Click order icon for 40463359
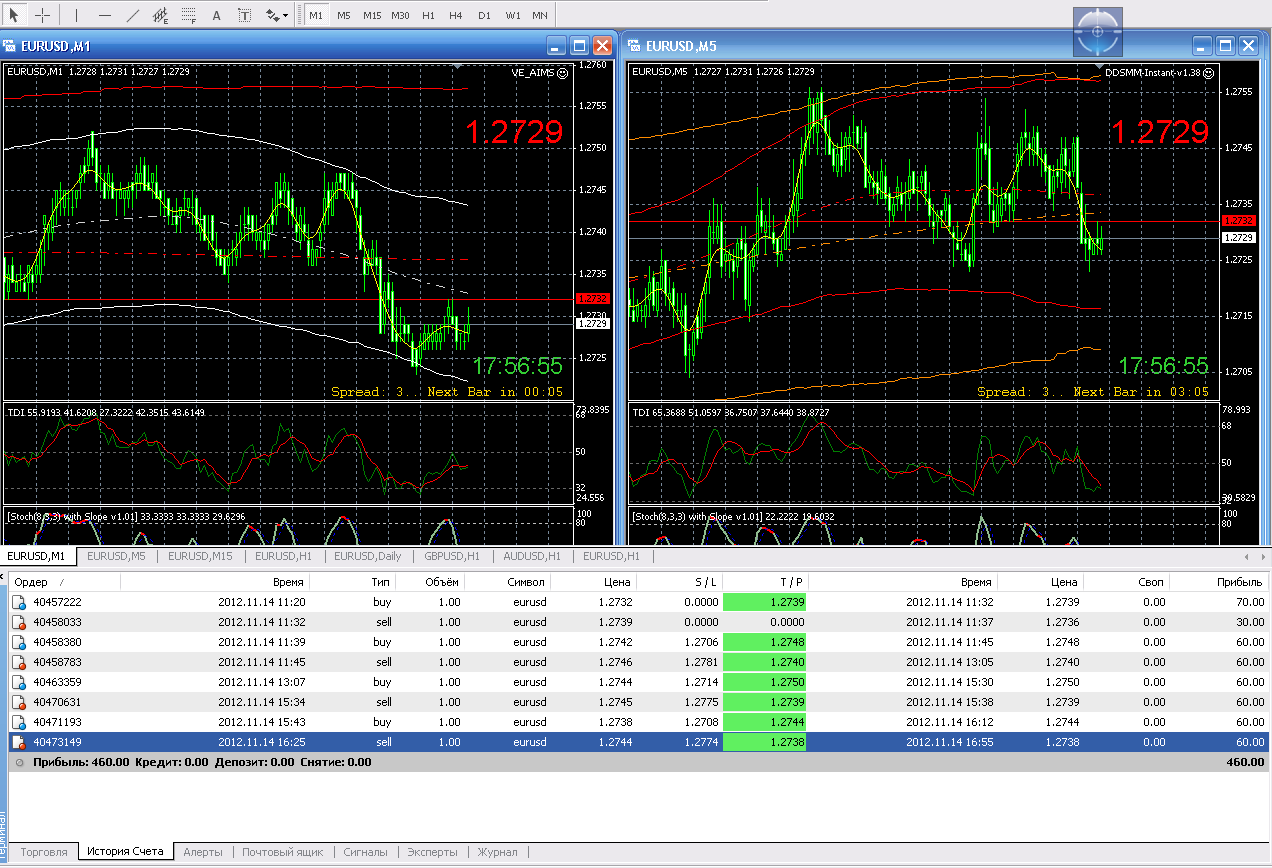The height and width of the screenshot is (868, 1272). tap(19, 683)
